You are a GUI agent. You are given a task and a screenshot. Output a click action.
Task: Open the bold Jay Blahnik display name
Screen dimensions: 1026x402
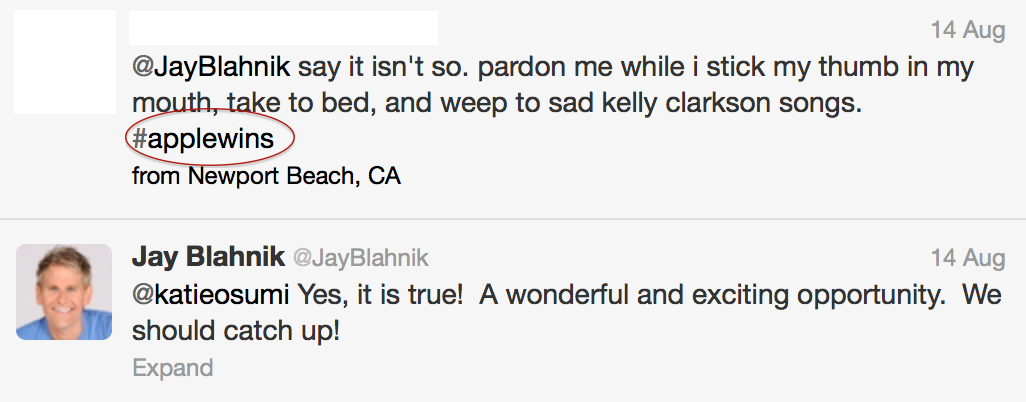coord(207,257)
